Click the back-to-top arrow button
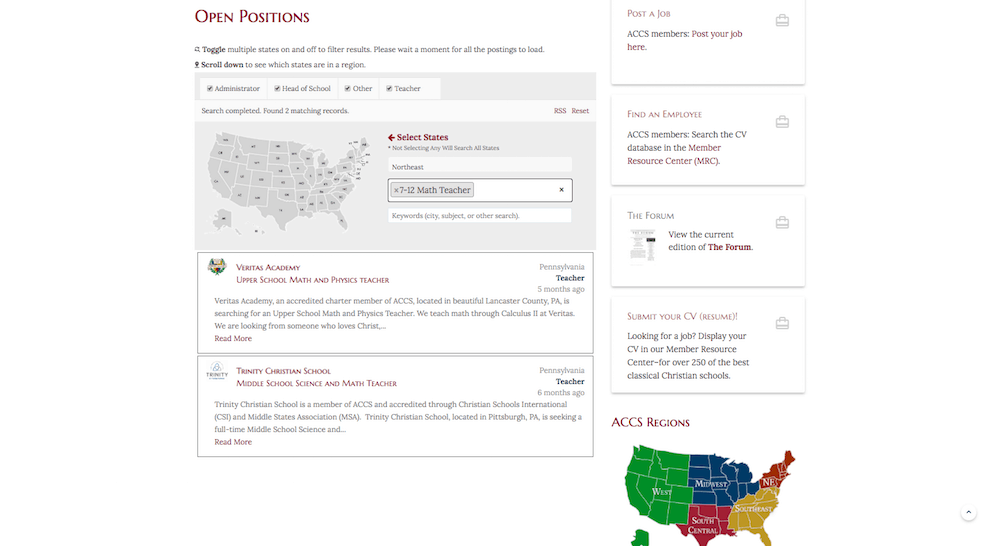This screenshot has width=1000, height=546. coord(968,512)
